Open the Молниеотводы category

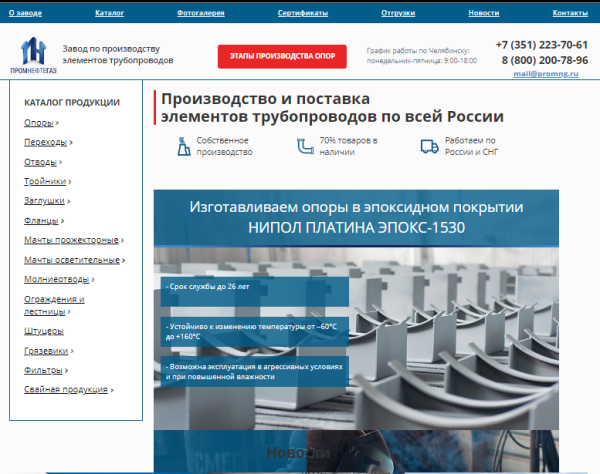point(57,279)
